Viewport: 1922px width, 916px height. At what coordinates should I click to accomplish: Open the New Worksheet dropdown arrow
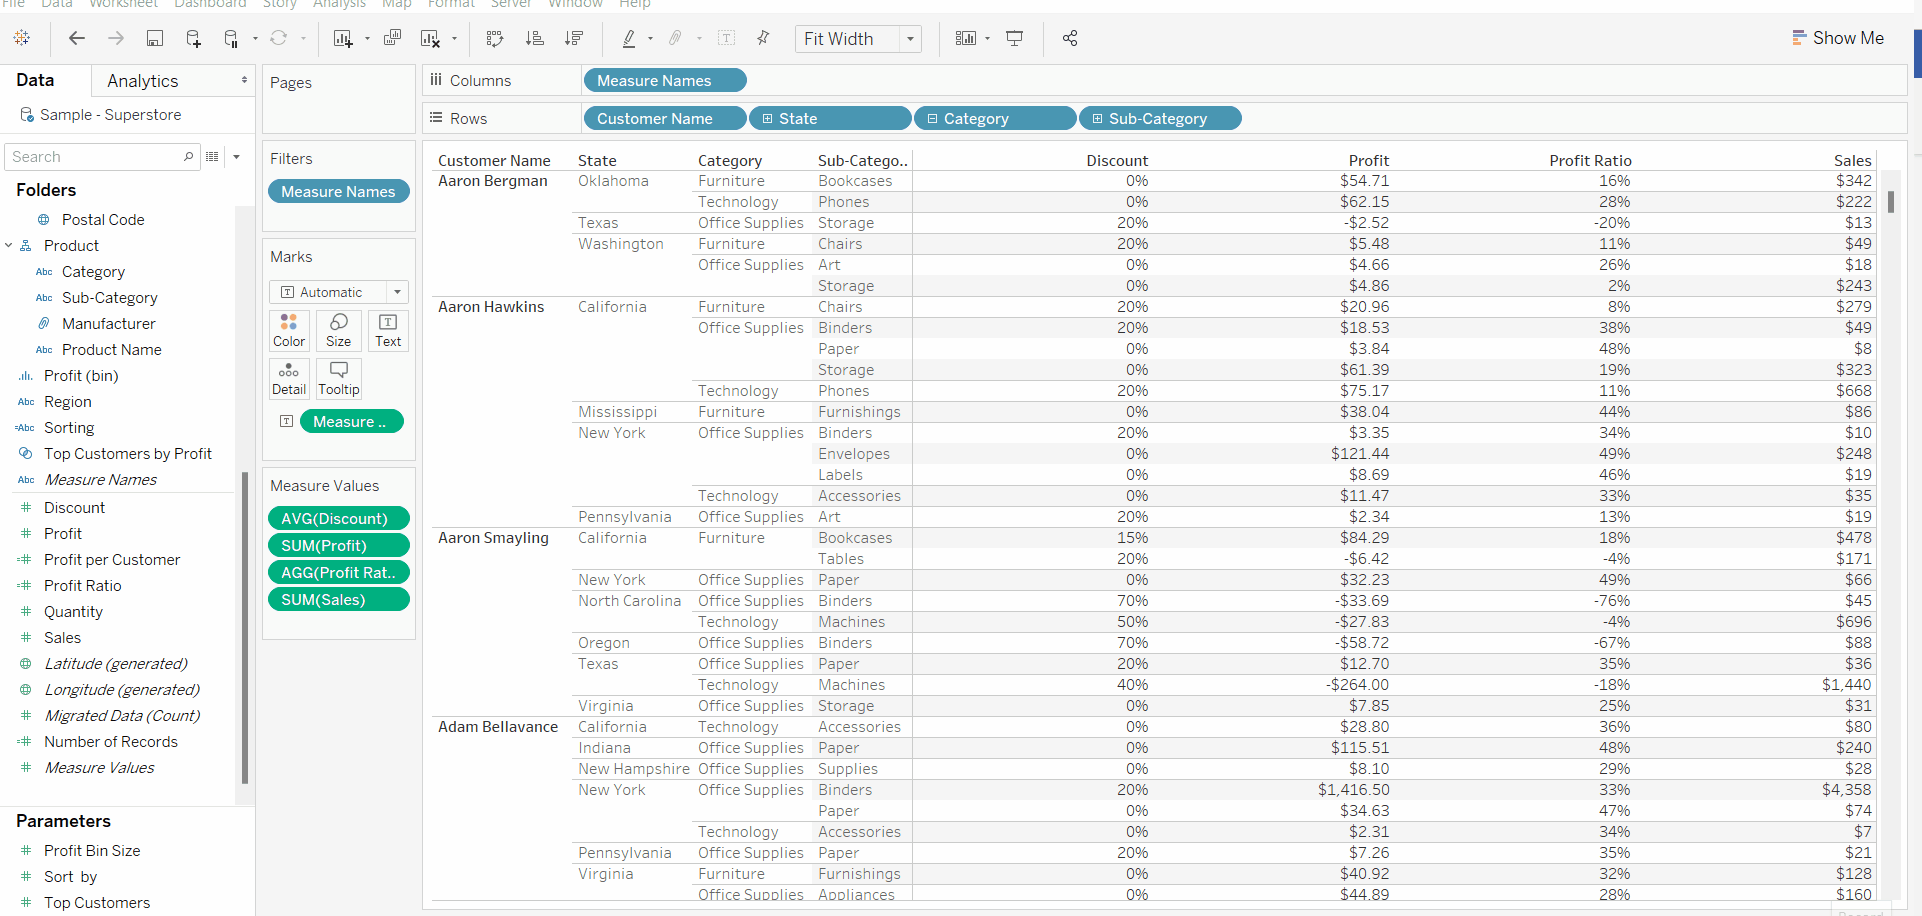click(x=367, y=39)
